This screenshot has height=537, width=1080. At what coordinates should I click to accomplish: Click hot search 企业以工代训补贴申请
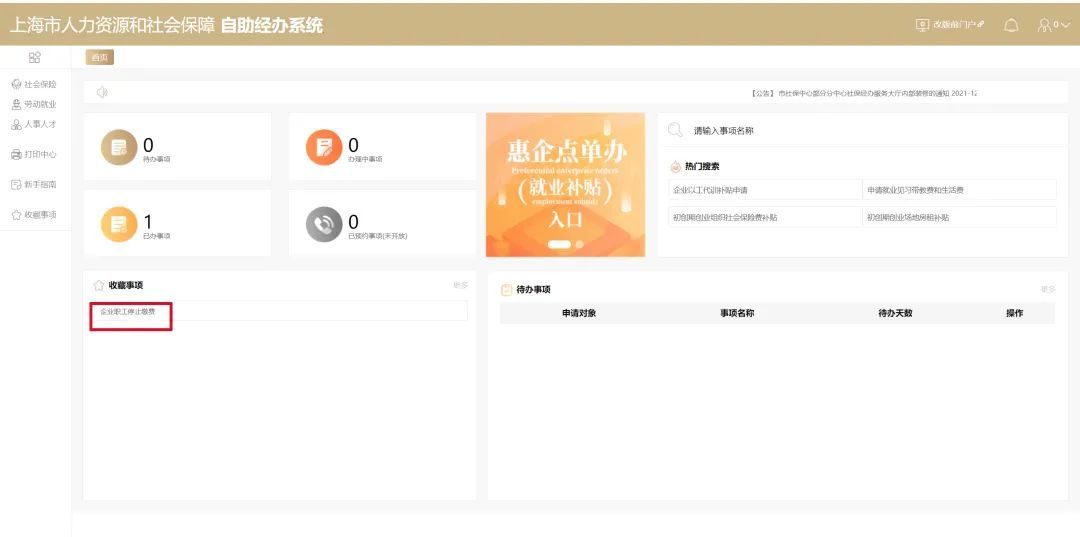click(711, 190)
